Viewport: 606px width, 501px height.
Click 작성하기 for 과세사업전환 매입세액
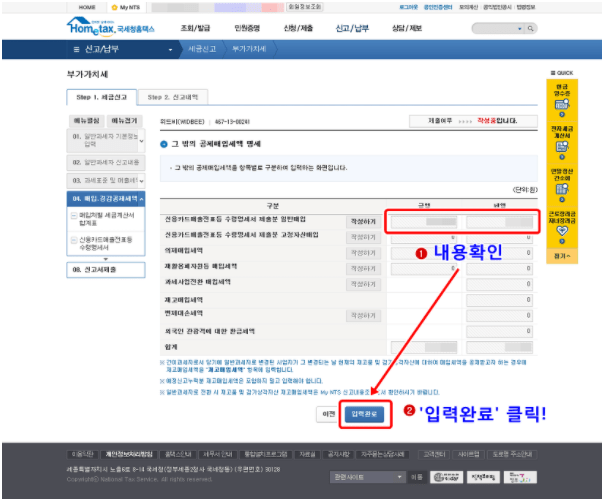(x=363, y=285)
